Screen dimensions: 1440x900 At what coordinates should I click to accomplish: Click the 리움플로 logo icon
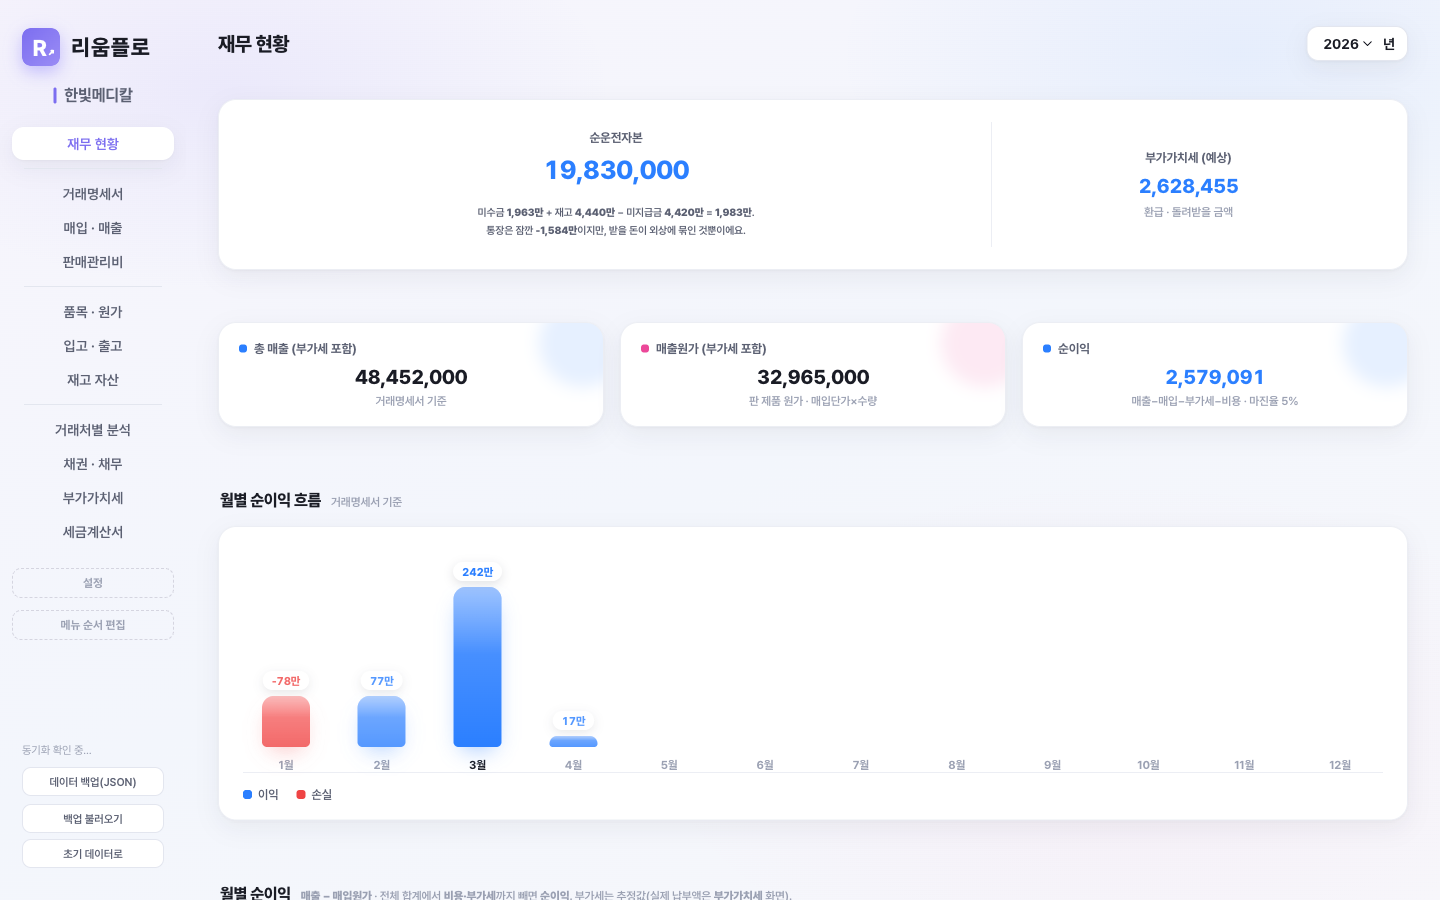click(41, 47)
